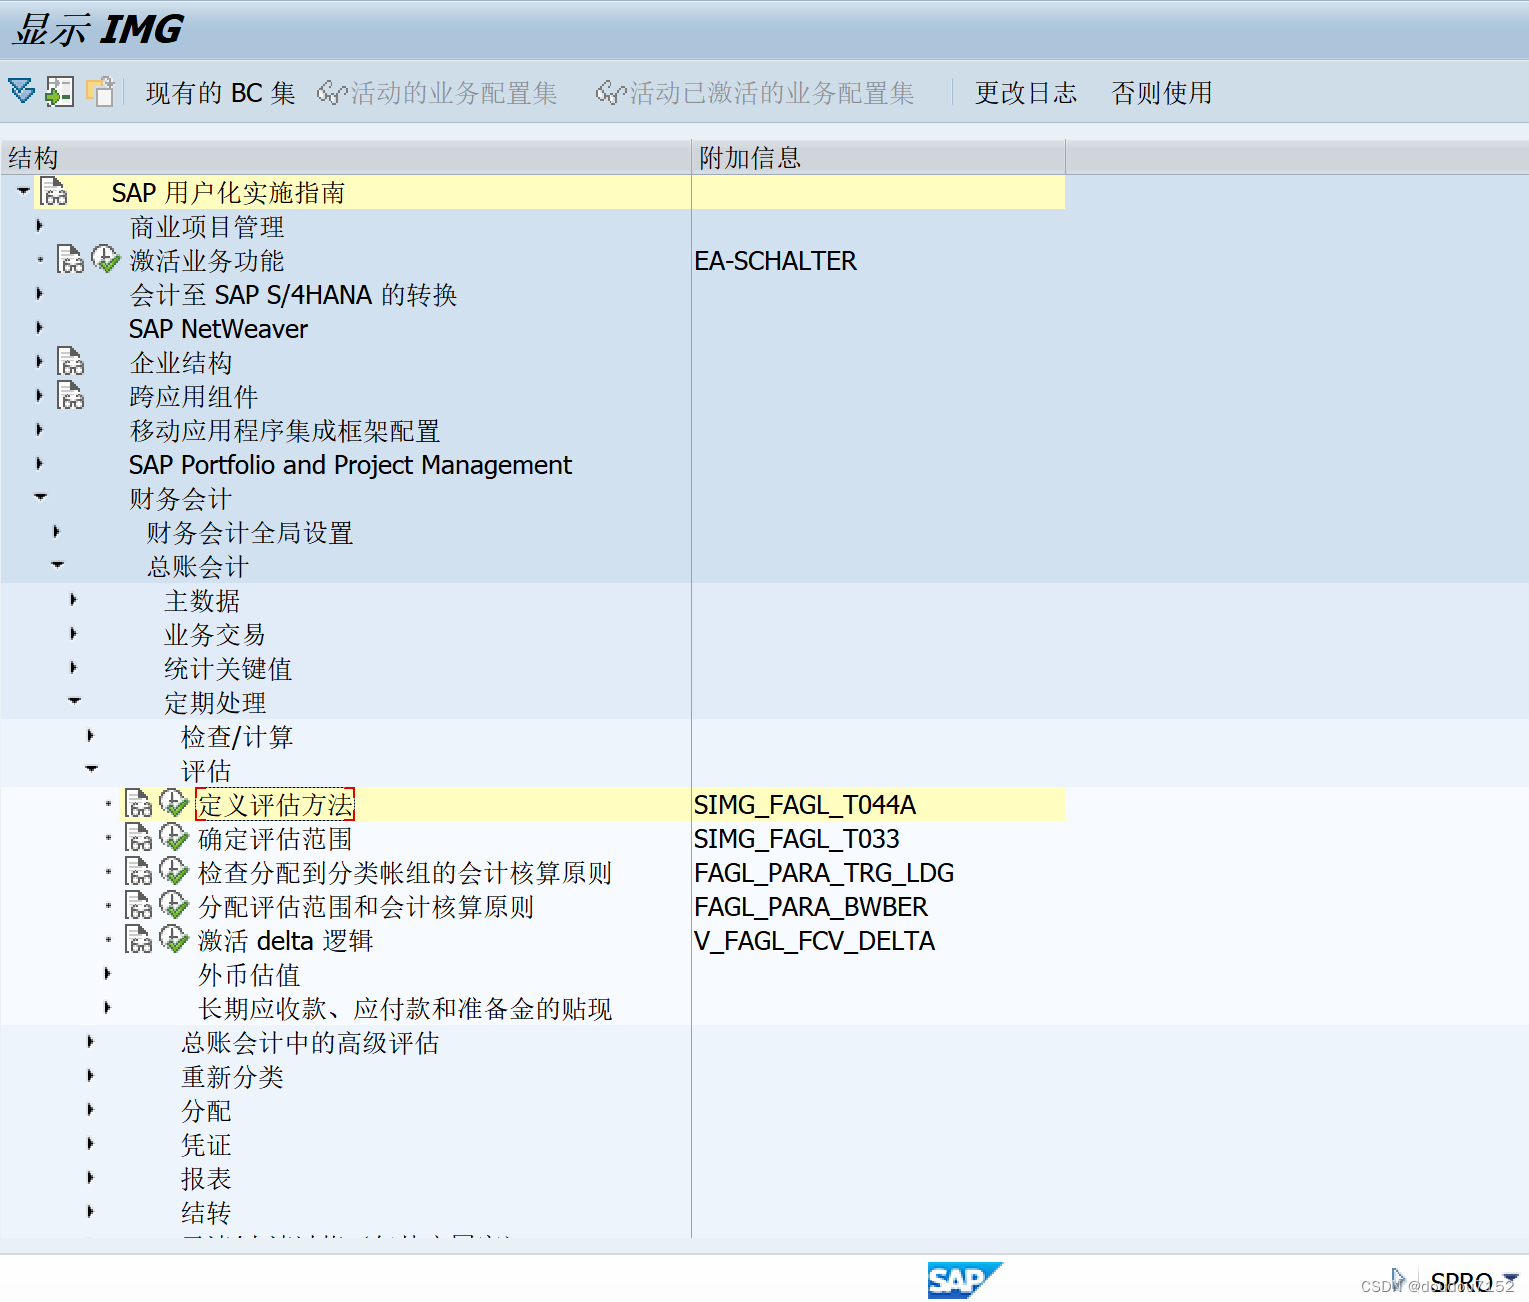The height and width of the screenshot is (1302, 1529).
Task: Collapse the 定期处理 node
Action: click(x=74, y=700)
